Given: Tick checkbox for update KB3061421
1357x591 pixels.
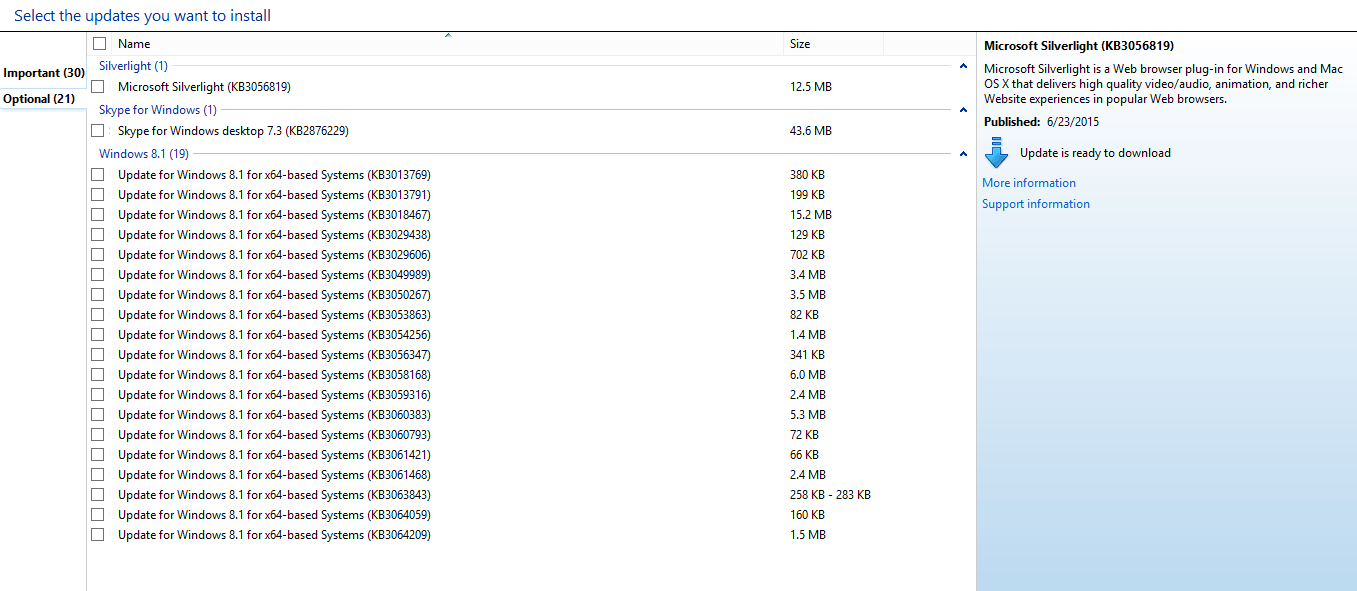Looking at the screenshot, I should coord(97,455).
